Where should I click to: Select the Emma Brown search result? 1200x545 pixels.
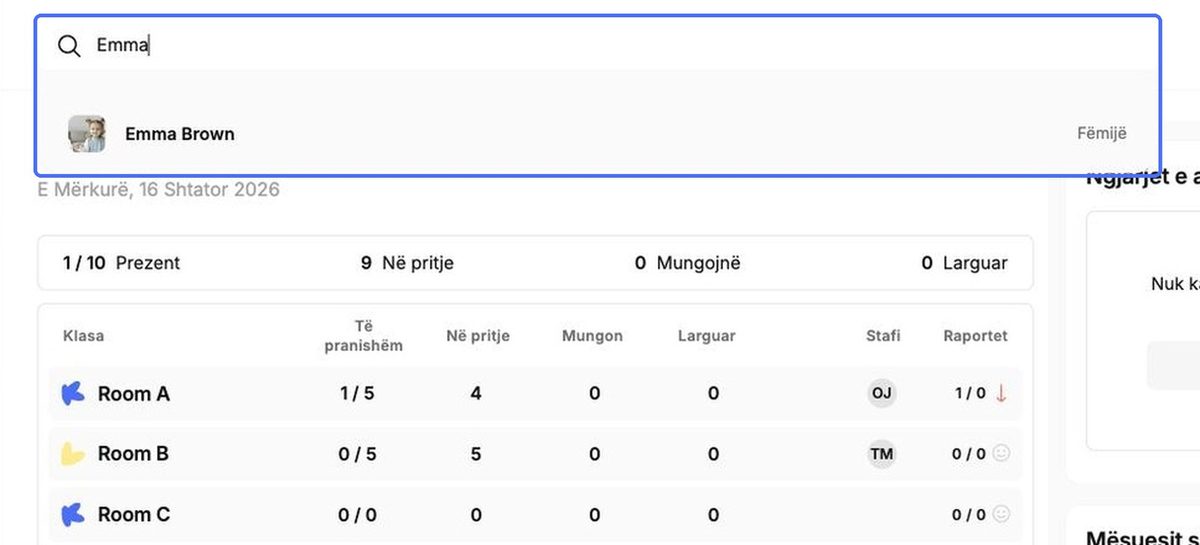tap(598, 134)
